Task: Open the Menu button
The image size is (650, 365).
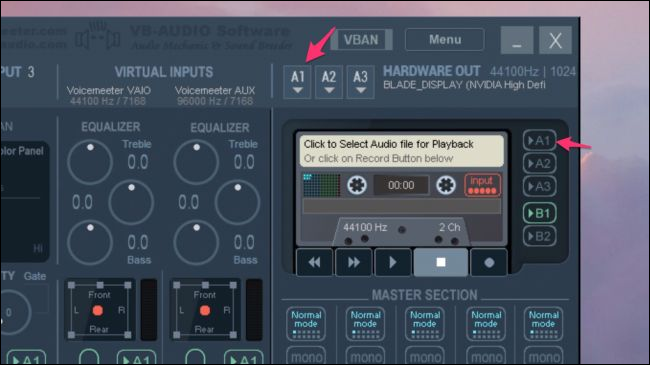Action: point(444,40)
